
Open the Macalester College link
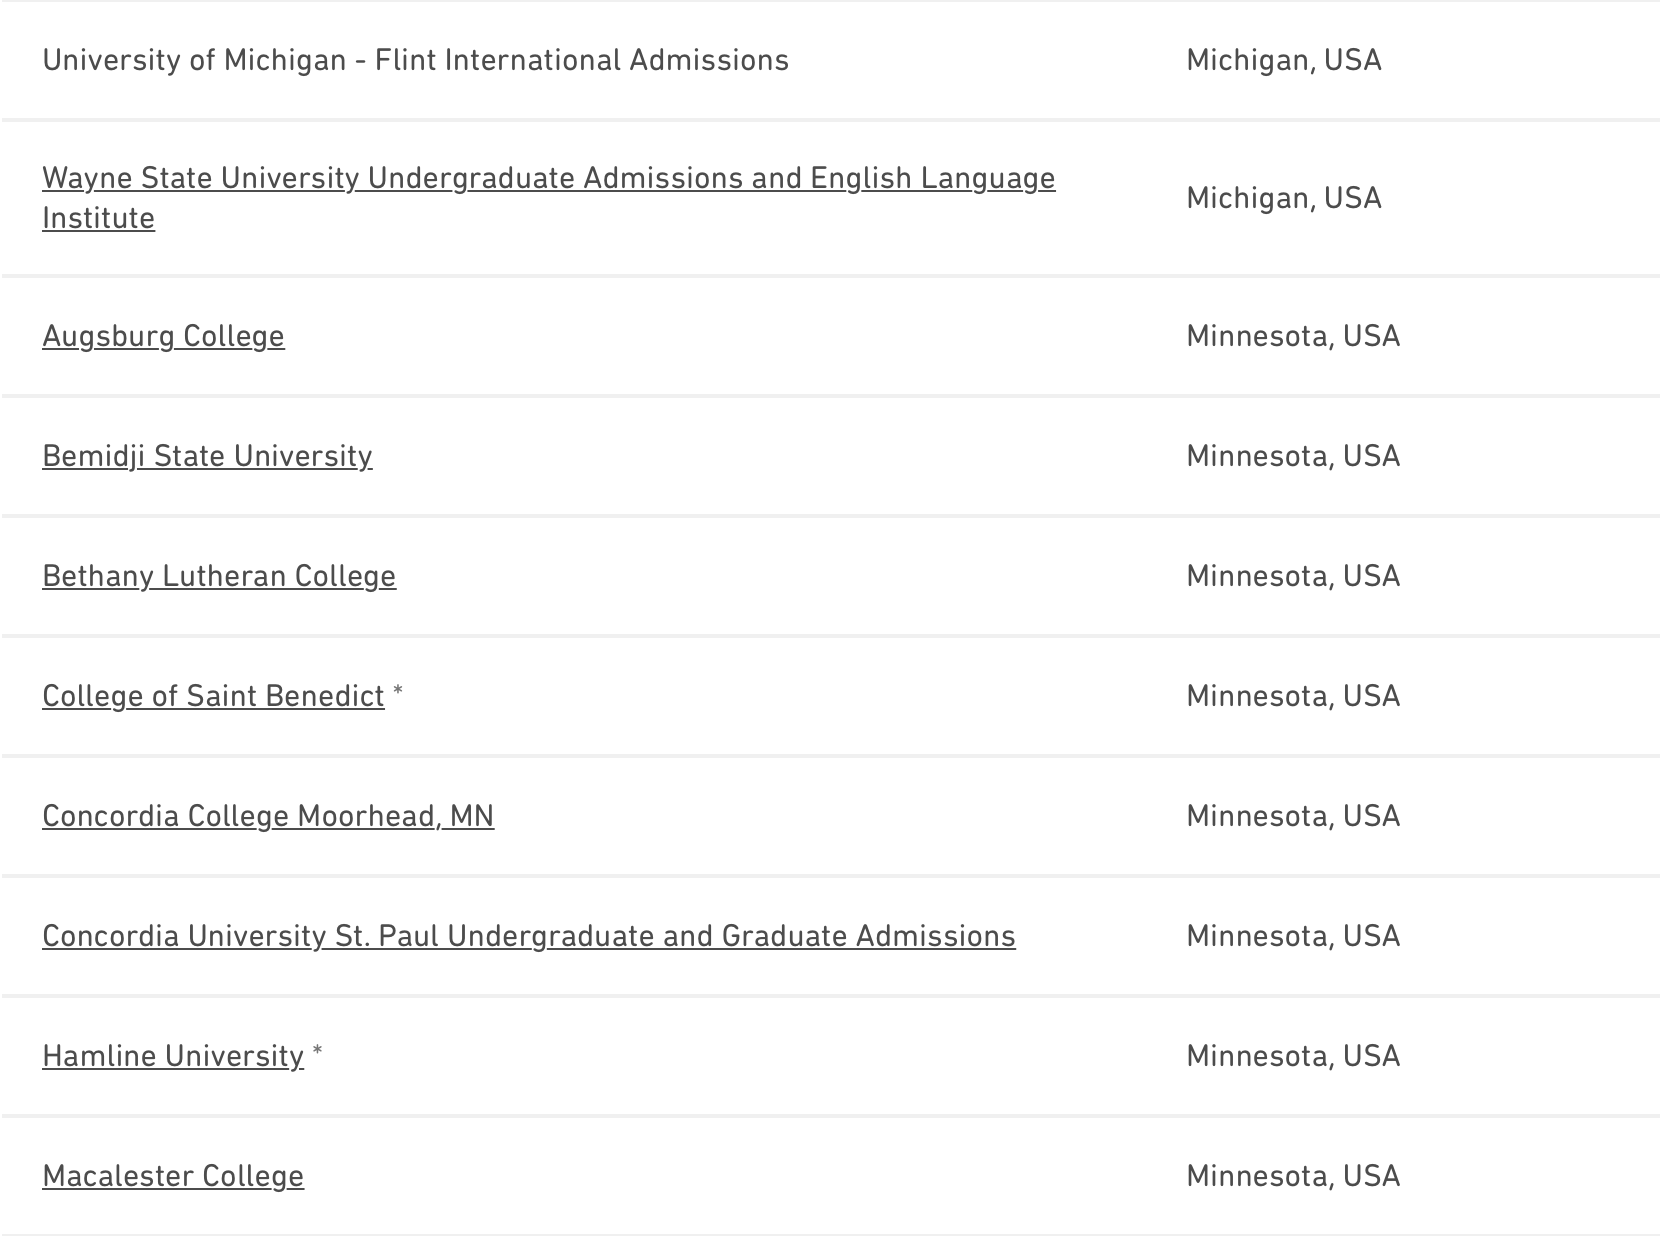pos(173,1177)
